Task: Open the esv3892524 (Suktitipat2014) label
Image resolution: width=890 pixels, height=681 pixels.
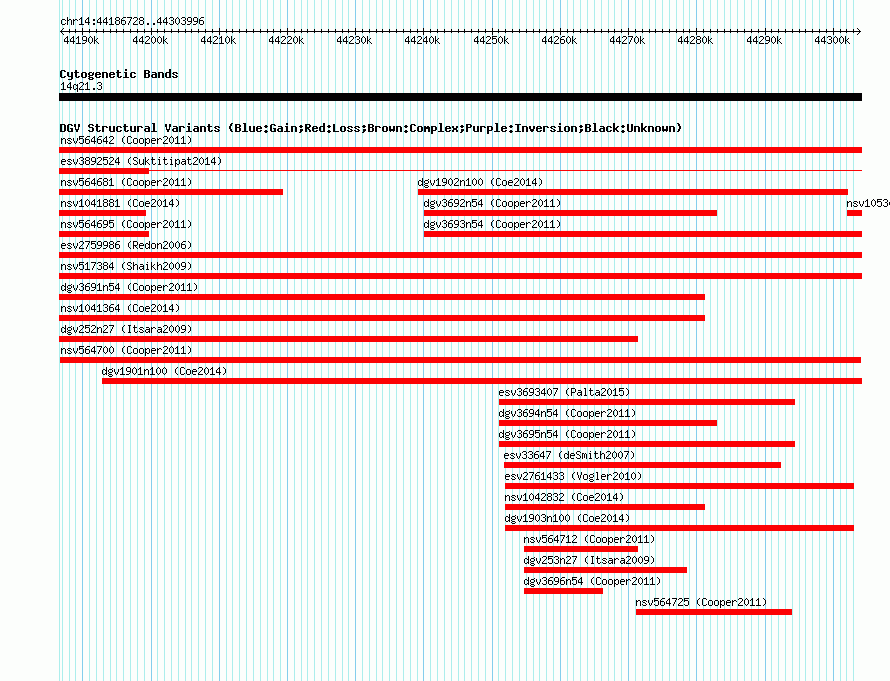Action: pyautogui.click(x=141, y=161)
